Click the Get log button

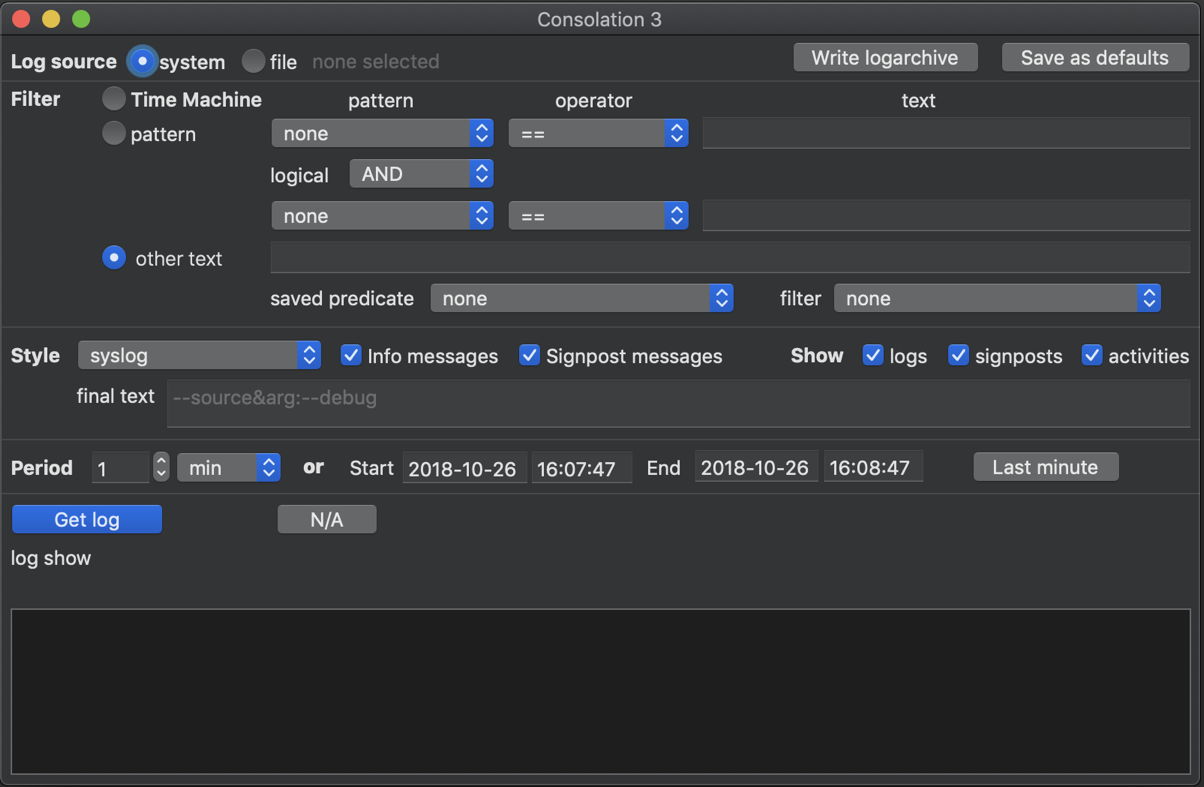(87, 519)
